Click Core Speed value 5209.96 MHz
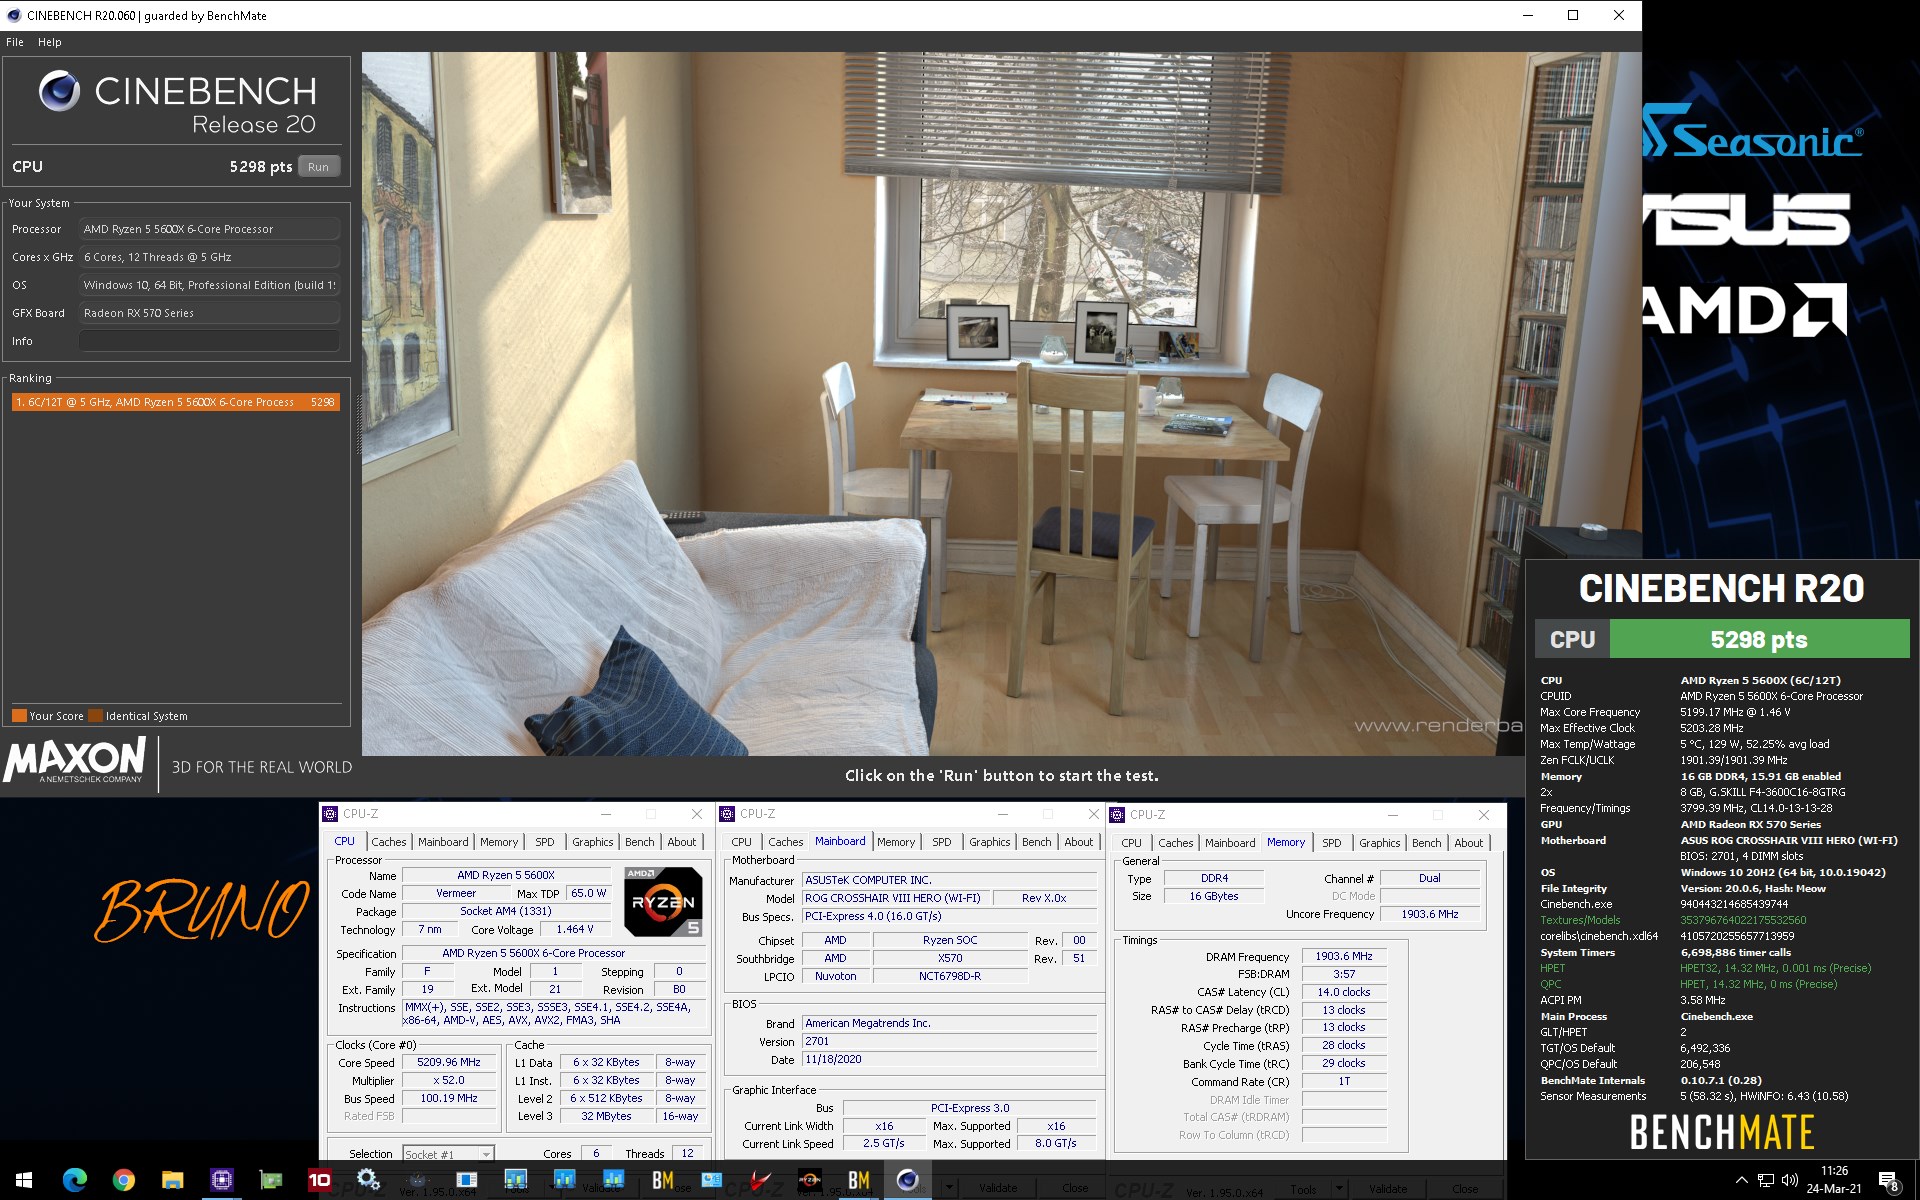The width and height of the screenshot is (1920, 1200). click(x=449, y=1062)
